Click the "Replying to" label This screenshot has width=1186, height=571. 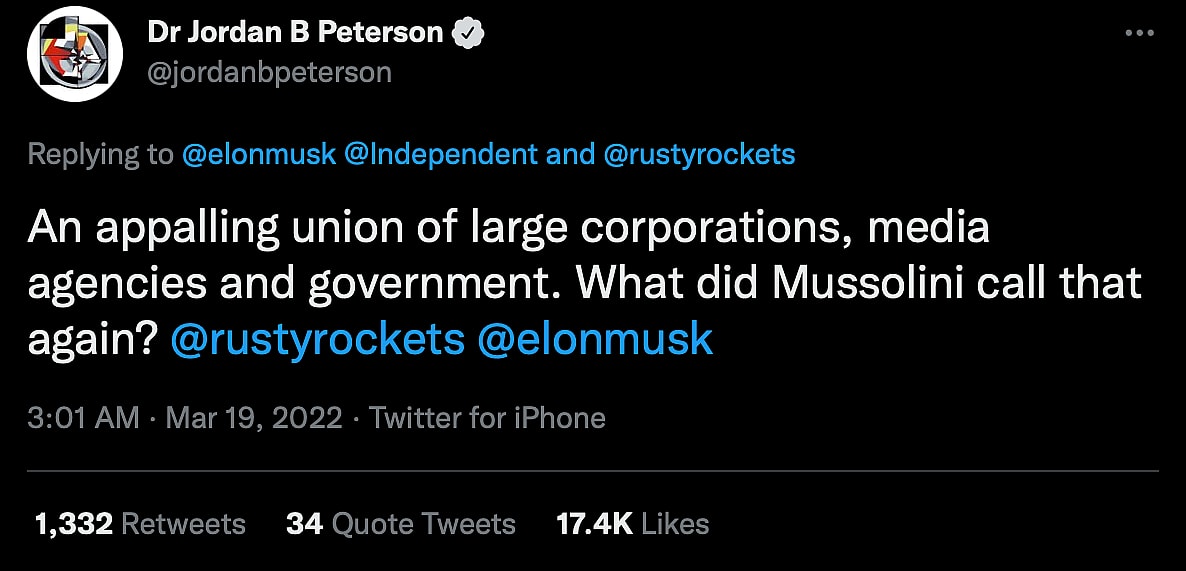[101, 154]
